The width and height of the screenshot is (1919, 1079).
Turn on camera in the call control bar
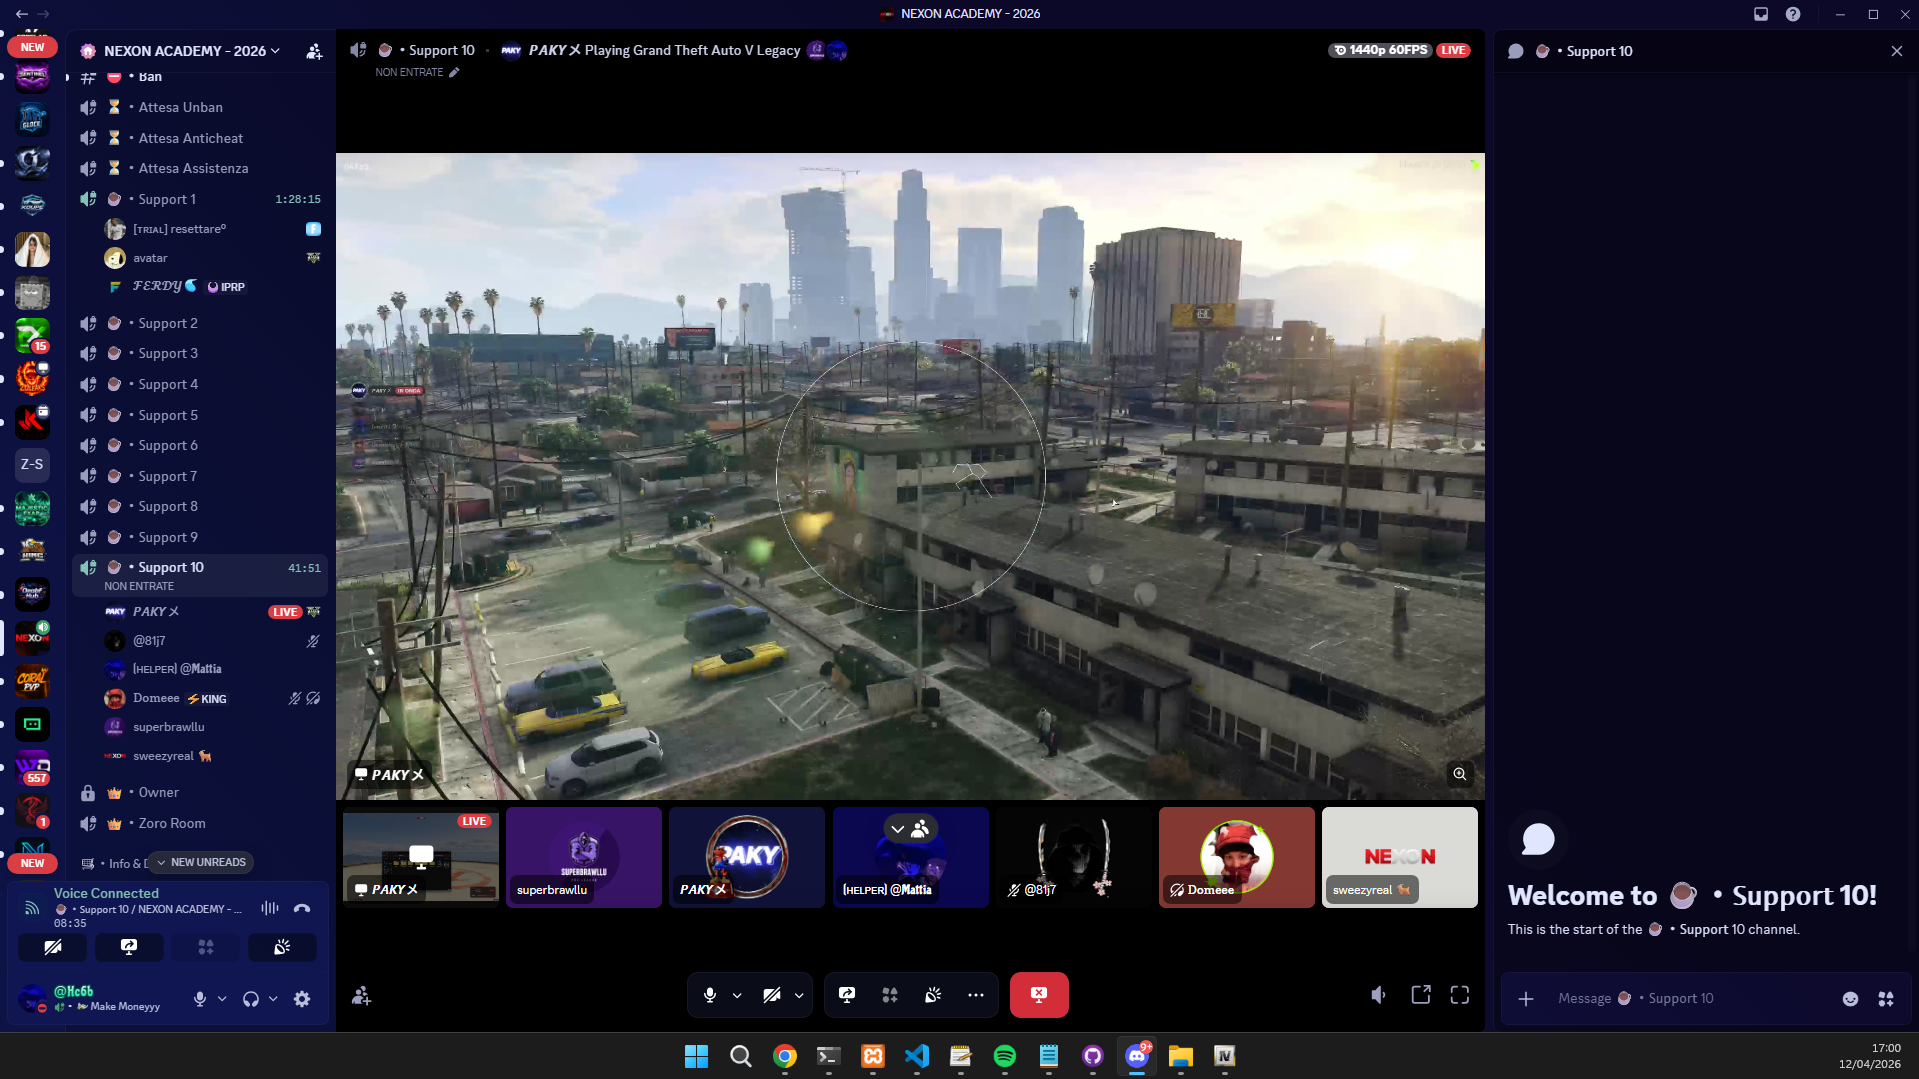[772, 995]
